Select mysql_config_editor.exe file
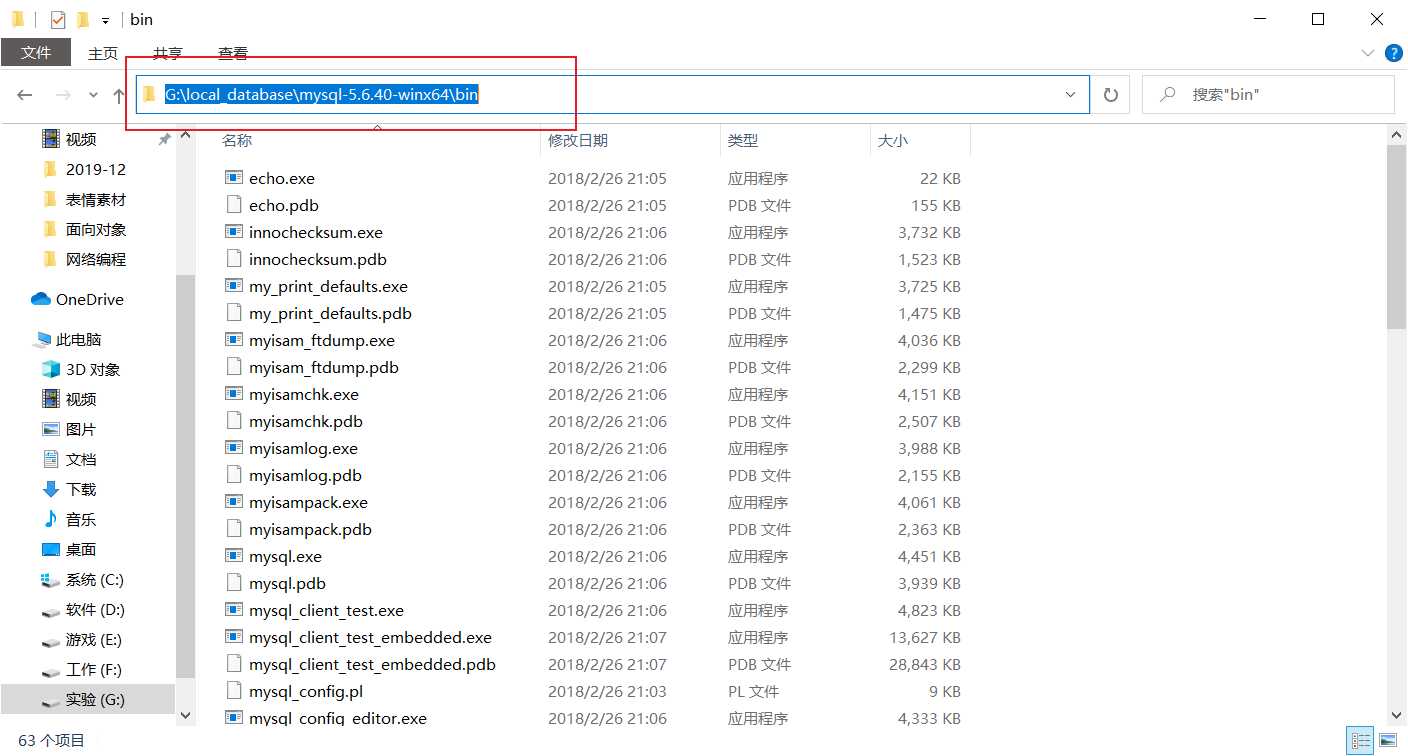This screenshot has height=756, width=1408. [x=338, y=718]
